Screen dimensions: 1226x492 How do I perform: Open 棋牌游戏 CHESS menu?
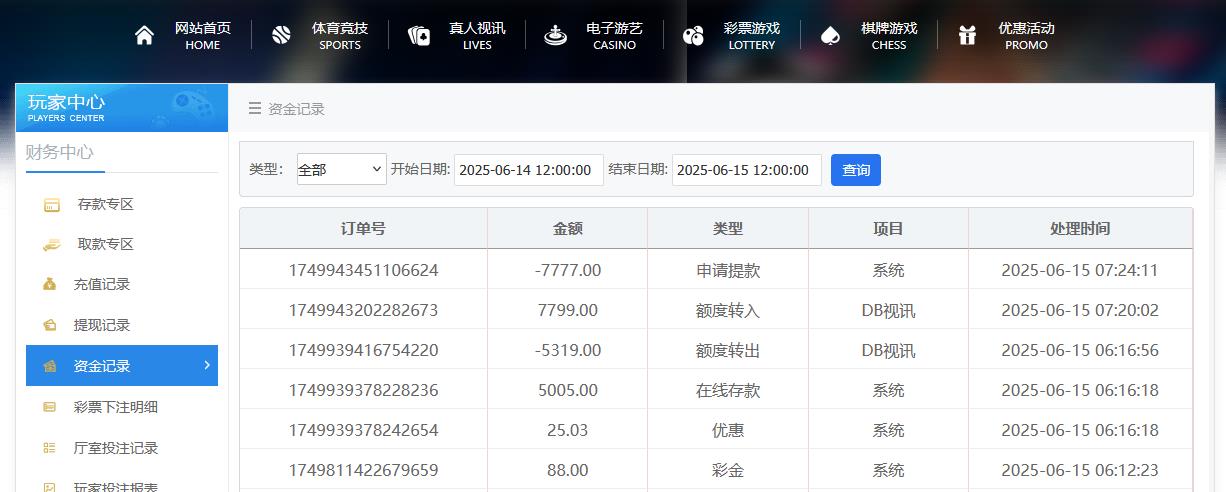[x=888, y=36]
